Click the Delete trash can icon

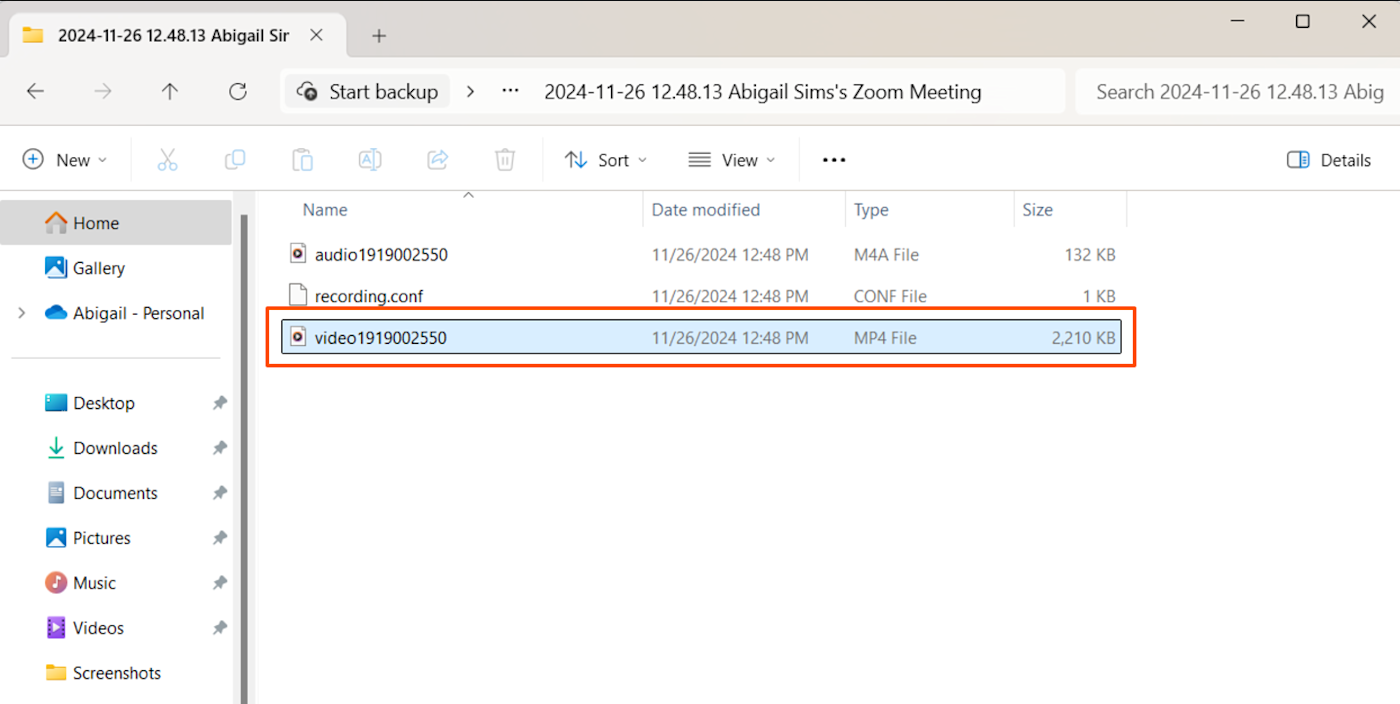(505, 160)
